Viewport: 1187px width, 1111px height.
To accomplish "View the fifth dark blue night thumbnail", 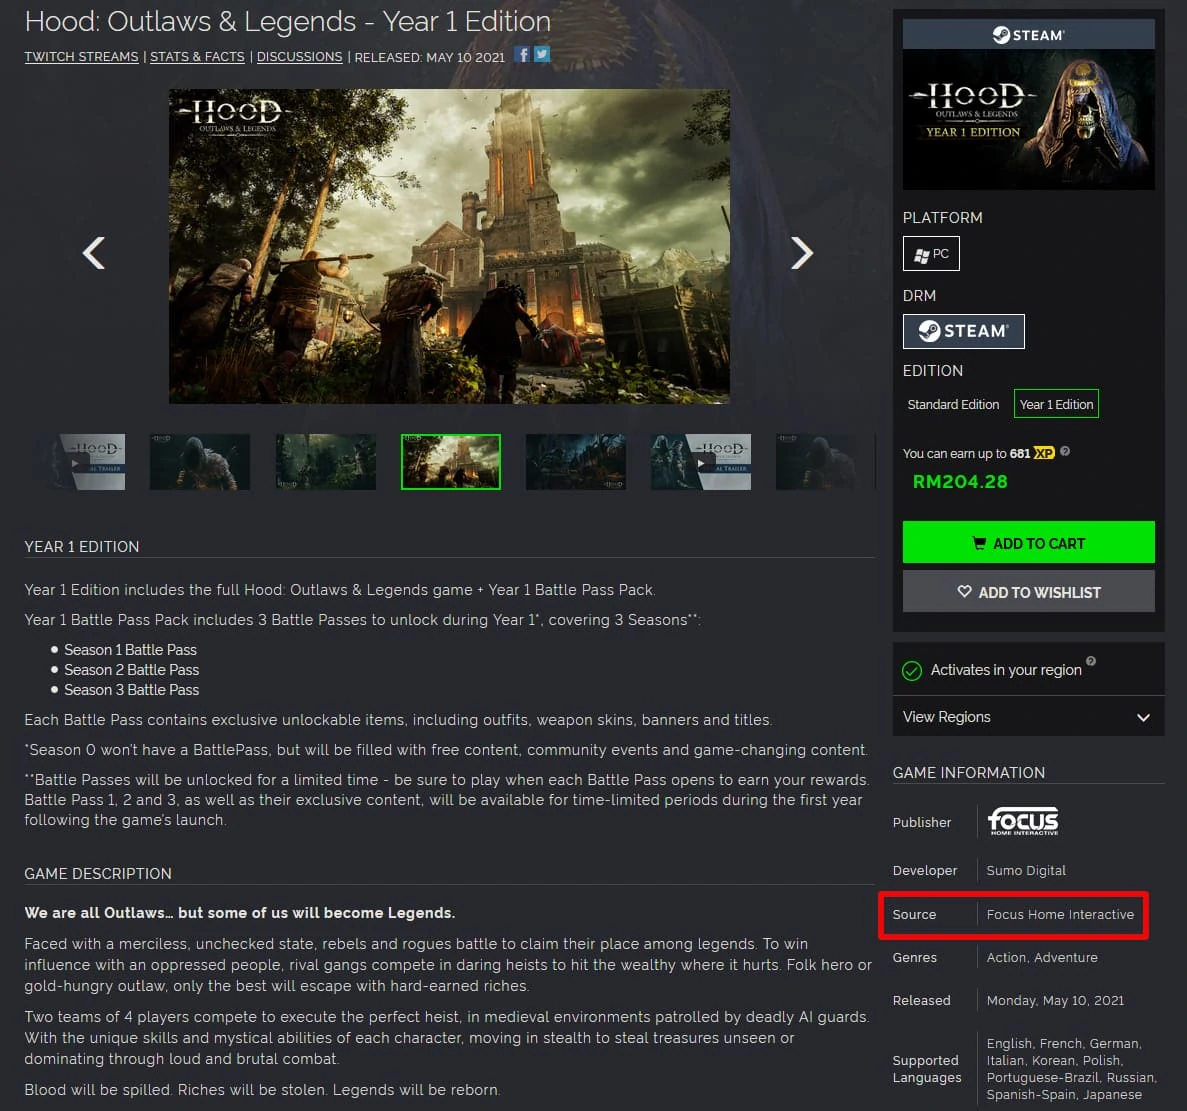I will 575,462.
